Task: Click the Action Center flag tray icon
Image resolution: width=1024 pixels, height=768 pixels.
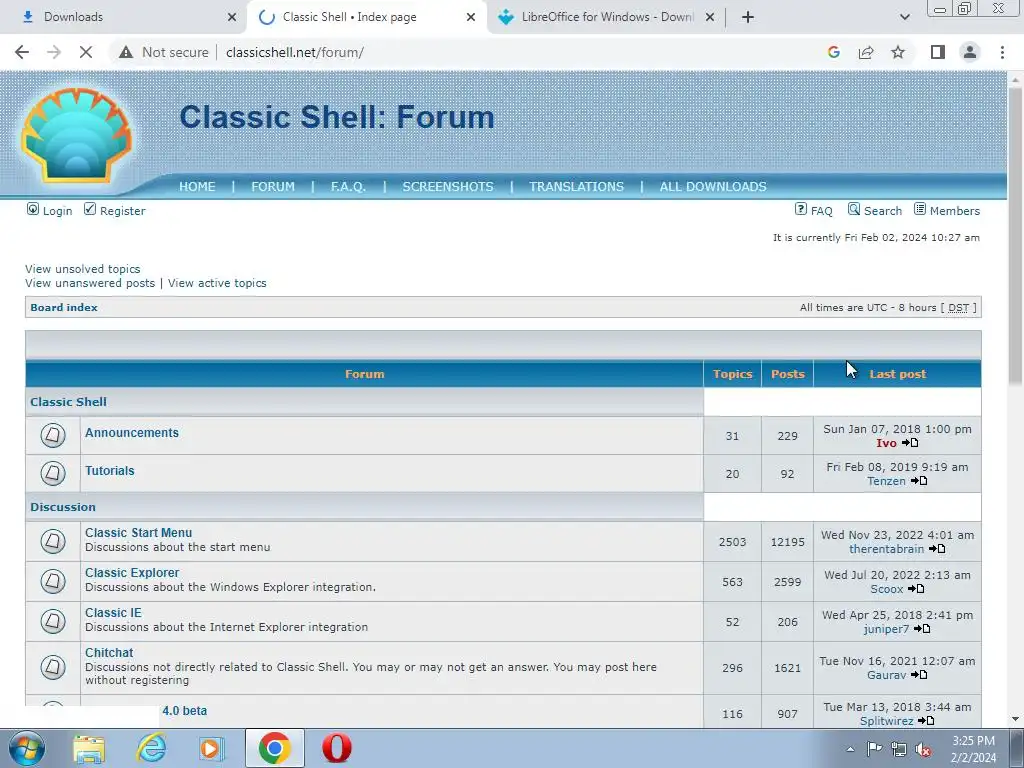Action: 874,749
